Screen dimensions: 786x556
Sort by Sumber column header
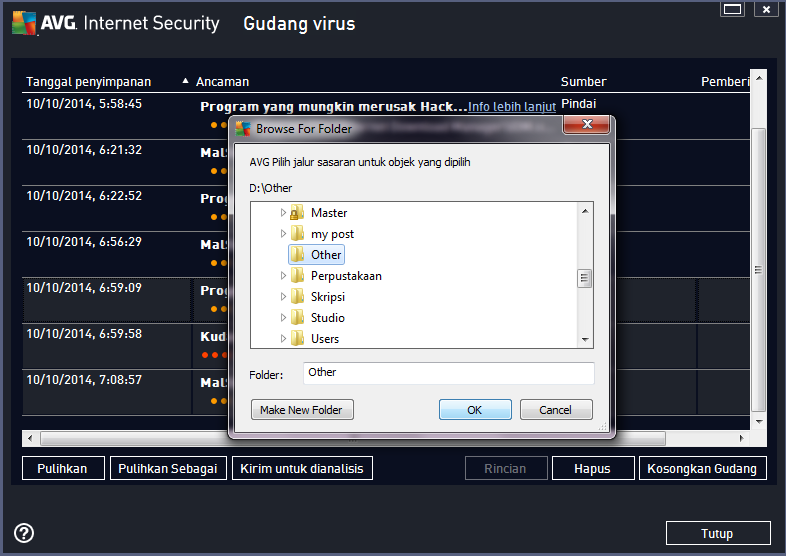pos(583,82)
